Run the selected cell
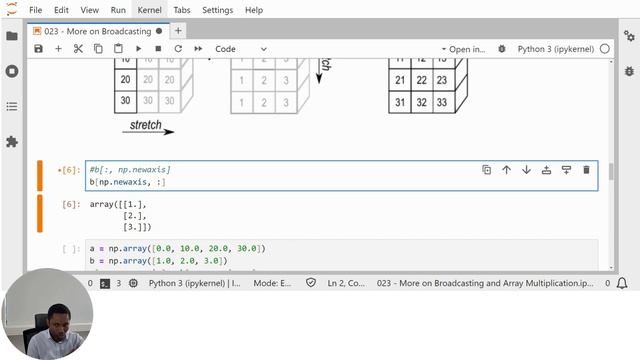Screen dimensions: 640x360 coord(138,49)
